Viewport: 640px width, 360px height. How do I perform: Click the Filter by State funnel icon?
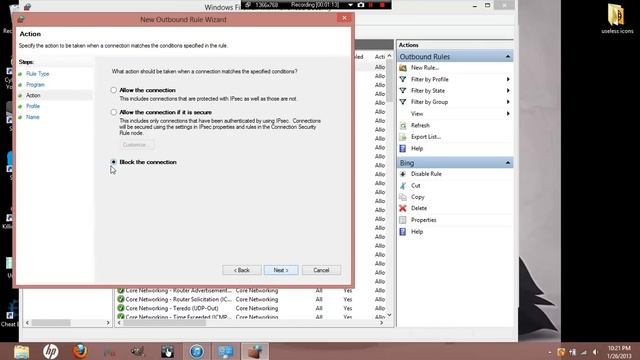click(403, 91)
